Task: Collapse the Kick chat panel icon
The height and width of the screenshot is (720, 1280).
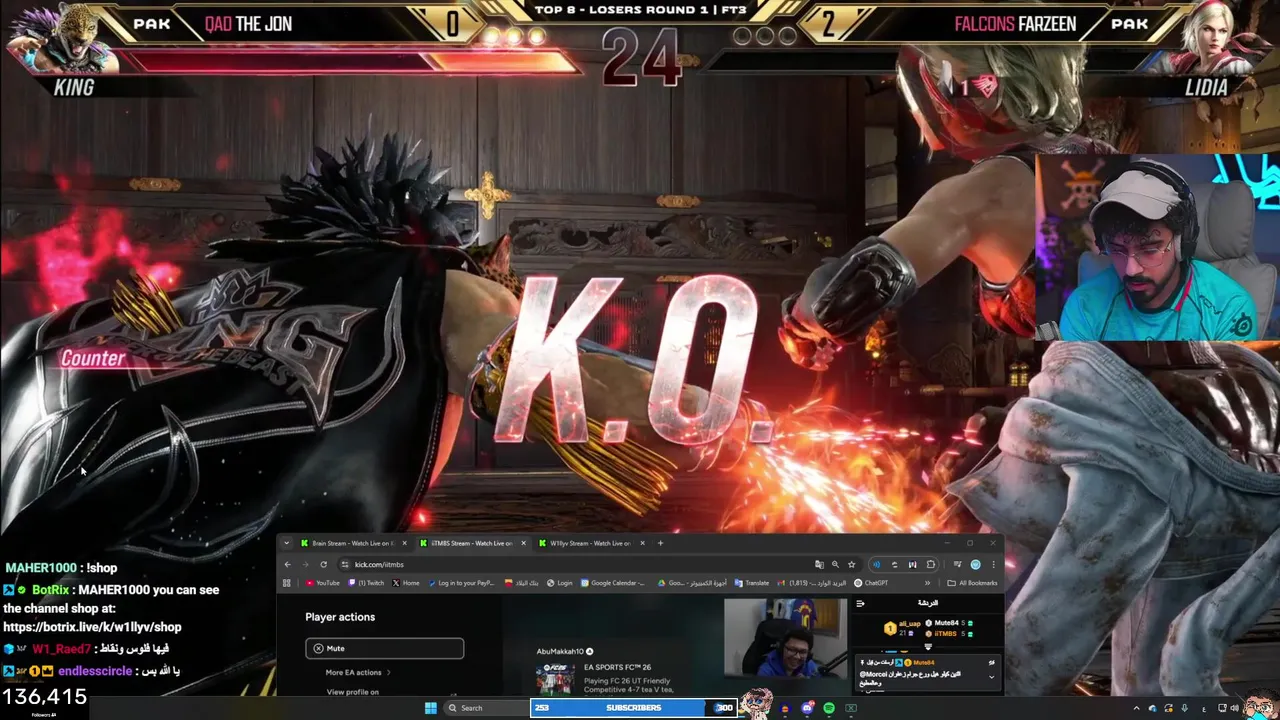Action: click(860, 603)
